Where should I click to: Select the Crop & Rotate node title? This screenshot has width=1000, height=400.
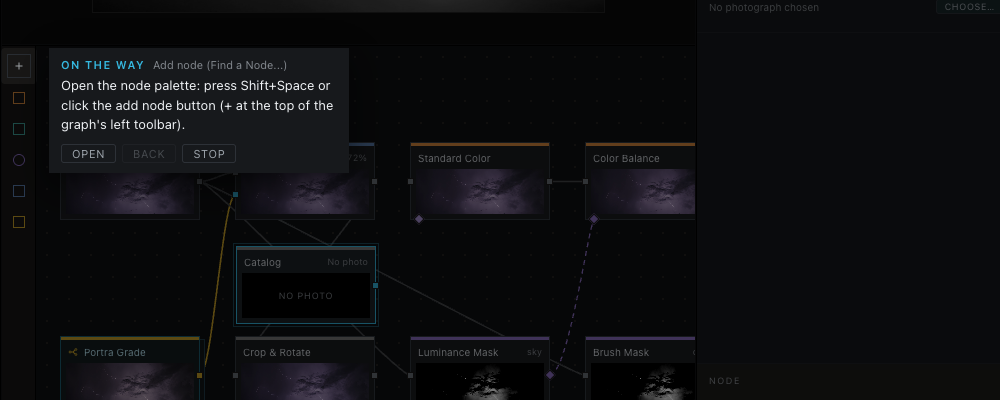pos(277,352)
